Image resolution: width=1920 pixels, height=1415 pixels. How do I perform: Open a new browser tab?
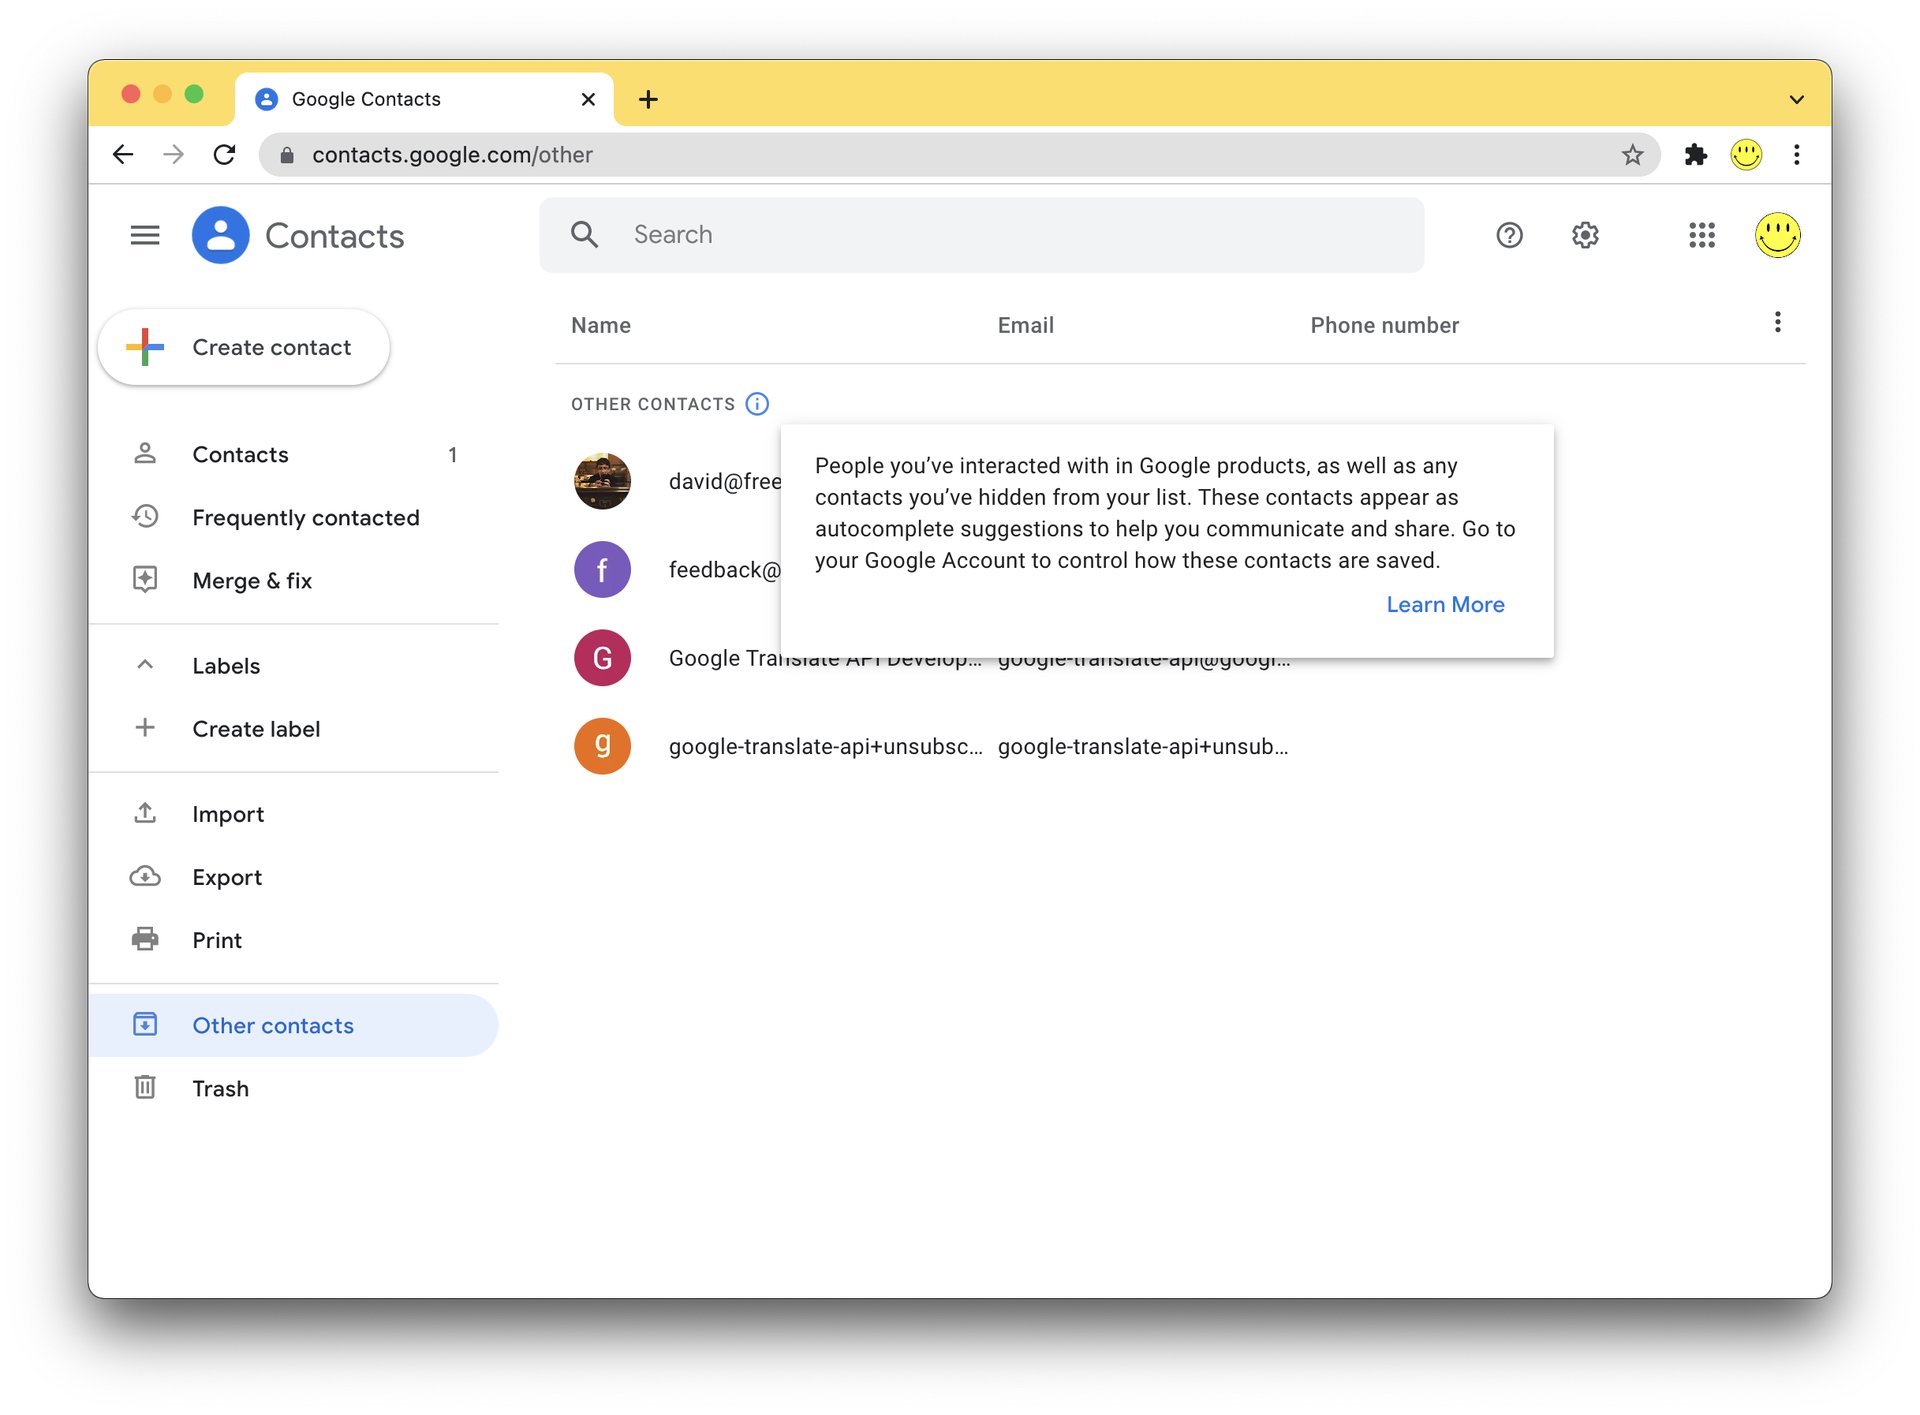tap(648, 99)
